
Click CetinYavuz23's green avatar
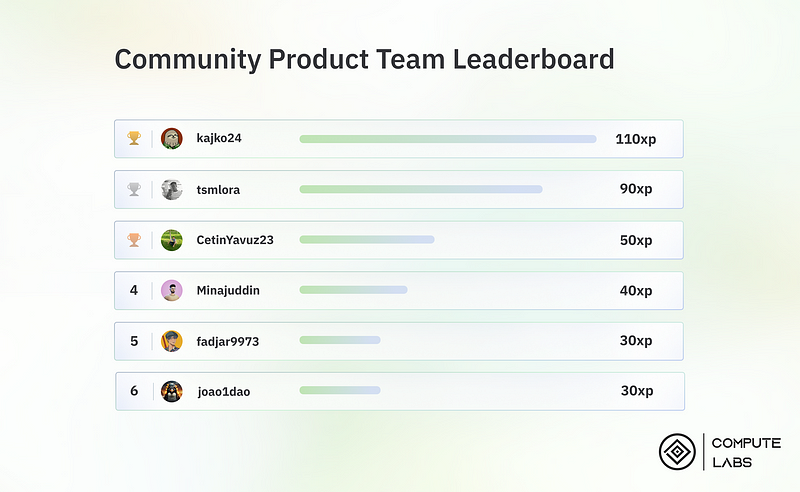click(172, 240)
